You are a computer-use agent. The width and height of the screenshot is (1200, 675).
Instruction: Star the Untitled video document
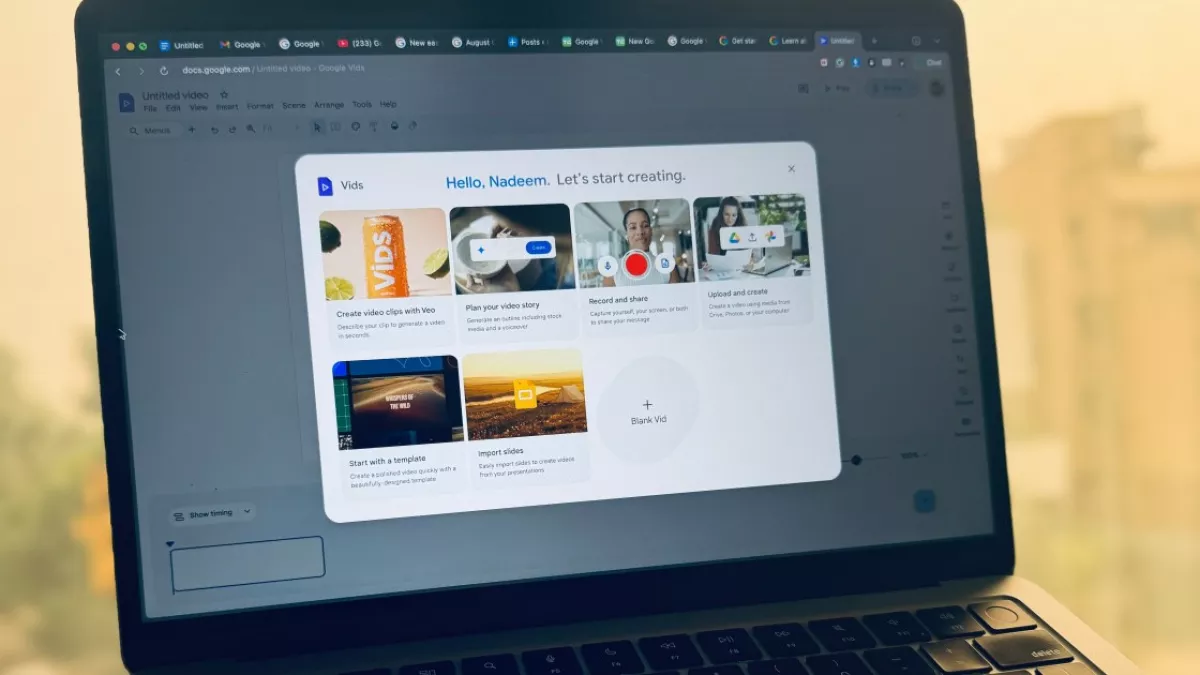coord(224,95)
